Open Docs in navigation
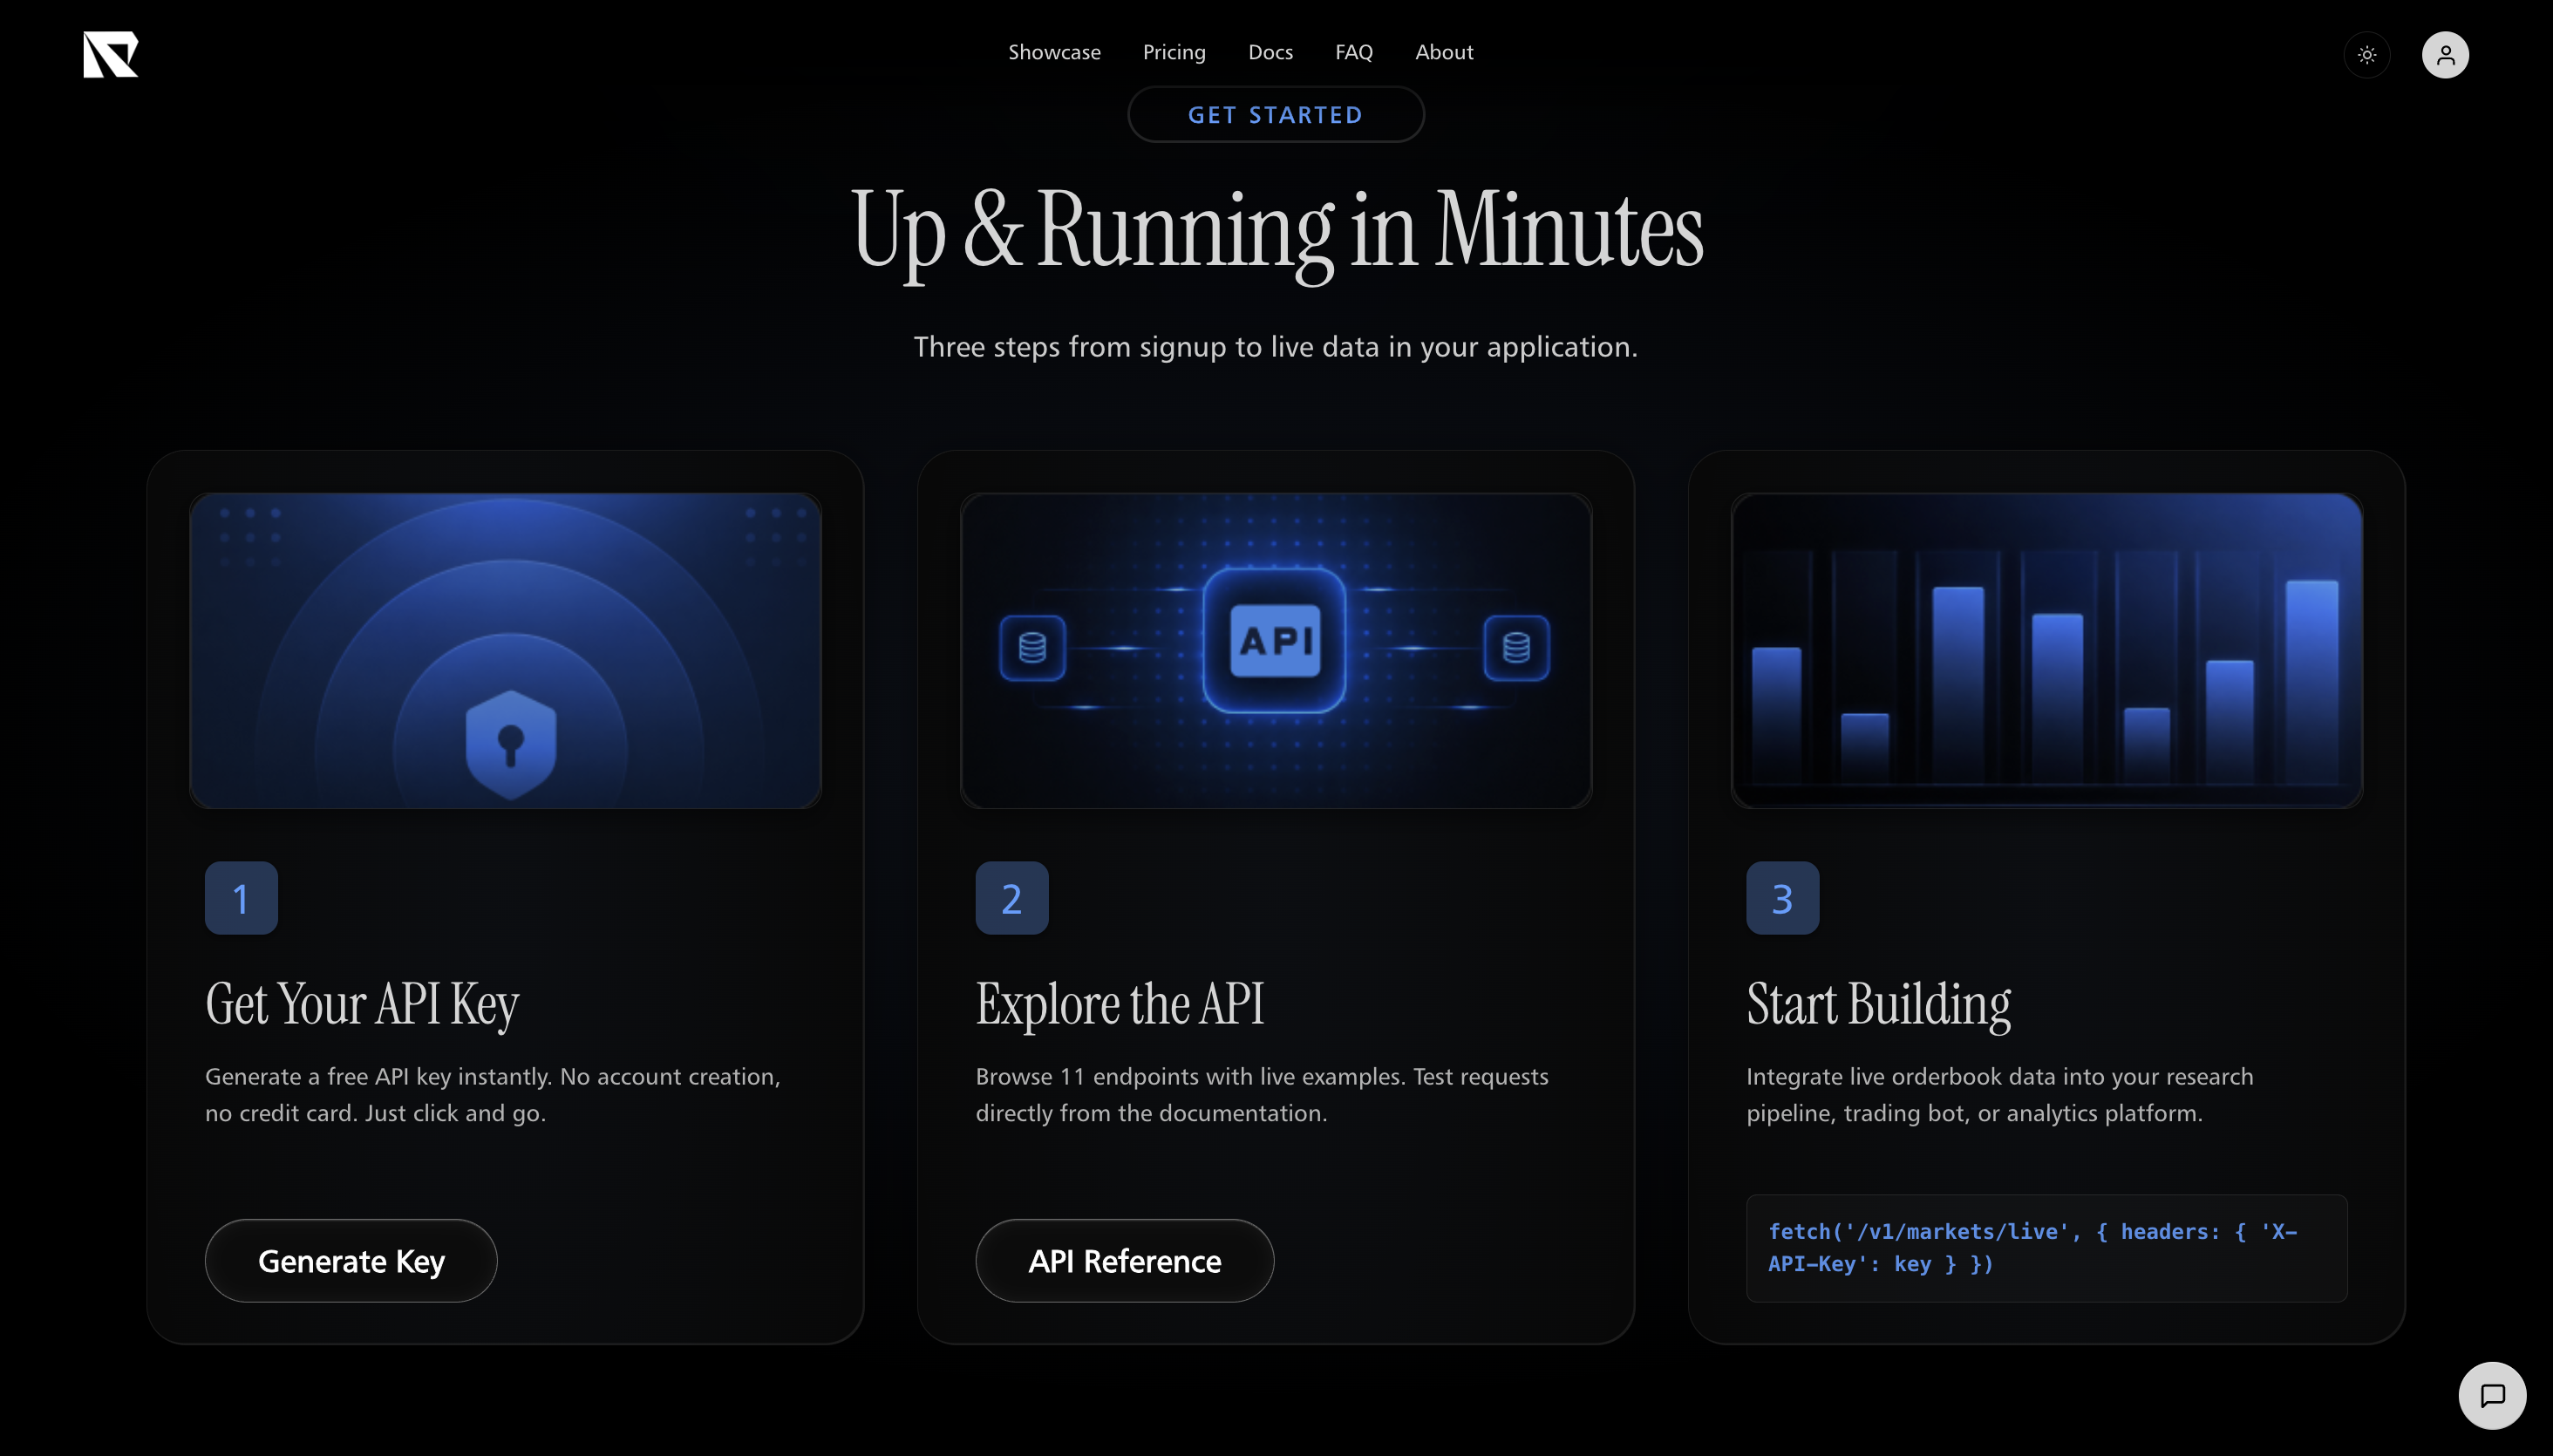 [1270, 52]
